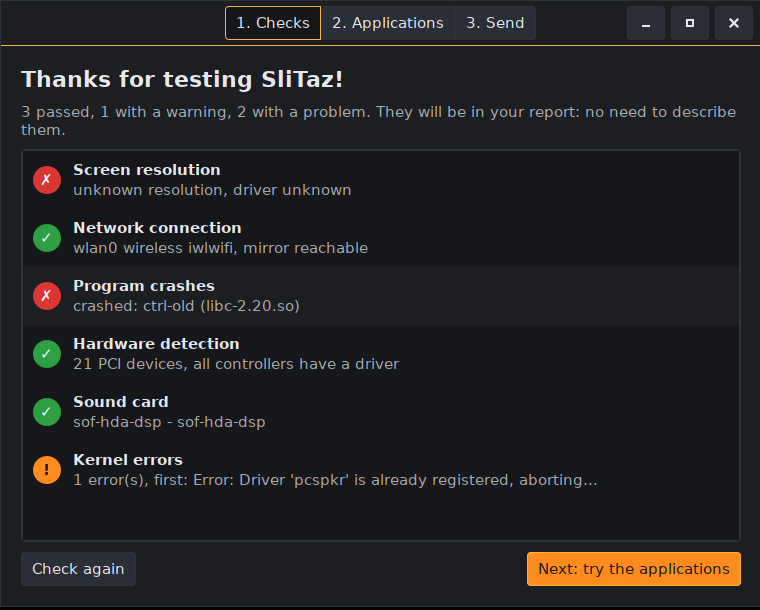Viewport: 760px width, 610px height.
Task: Select the Kernel errors pcspkr entry
Action: pyautogui.click(x=380, y=469)
